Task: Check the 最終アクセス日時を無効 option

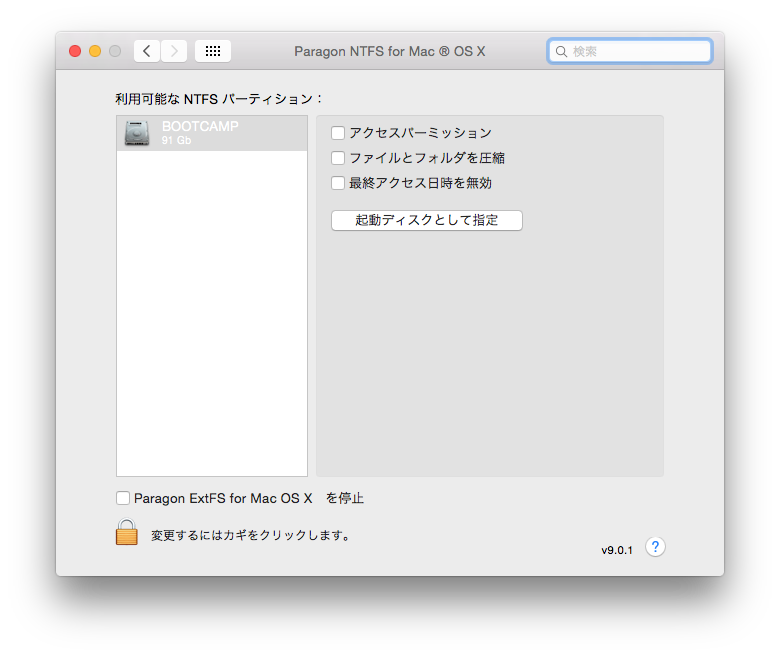Action: coord(338,183)
